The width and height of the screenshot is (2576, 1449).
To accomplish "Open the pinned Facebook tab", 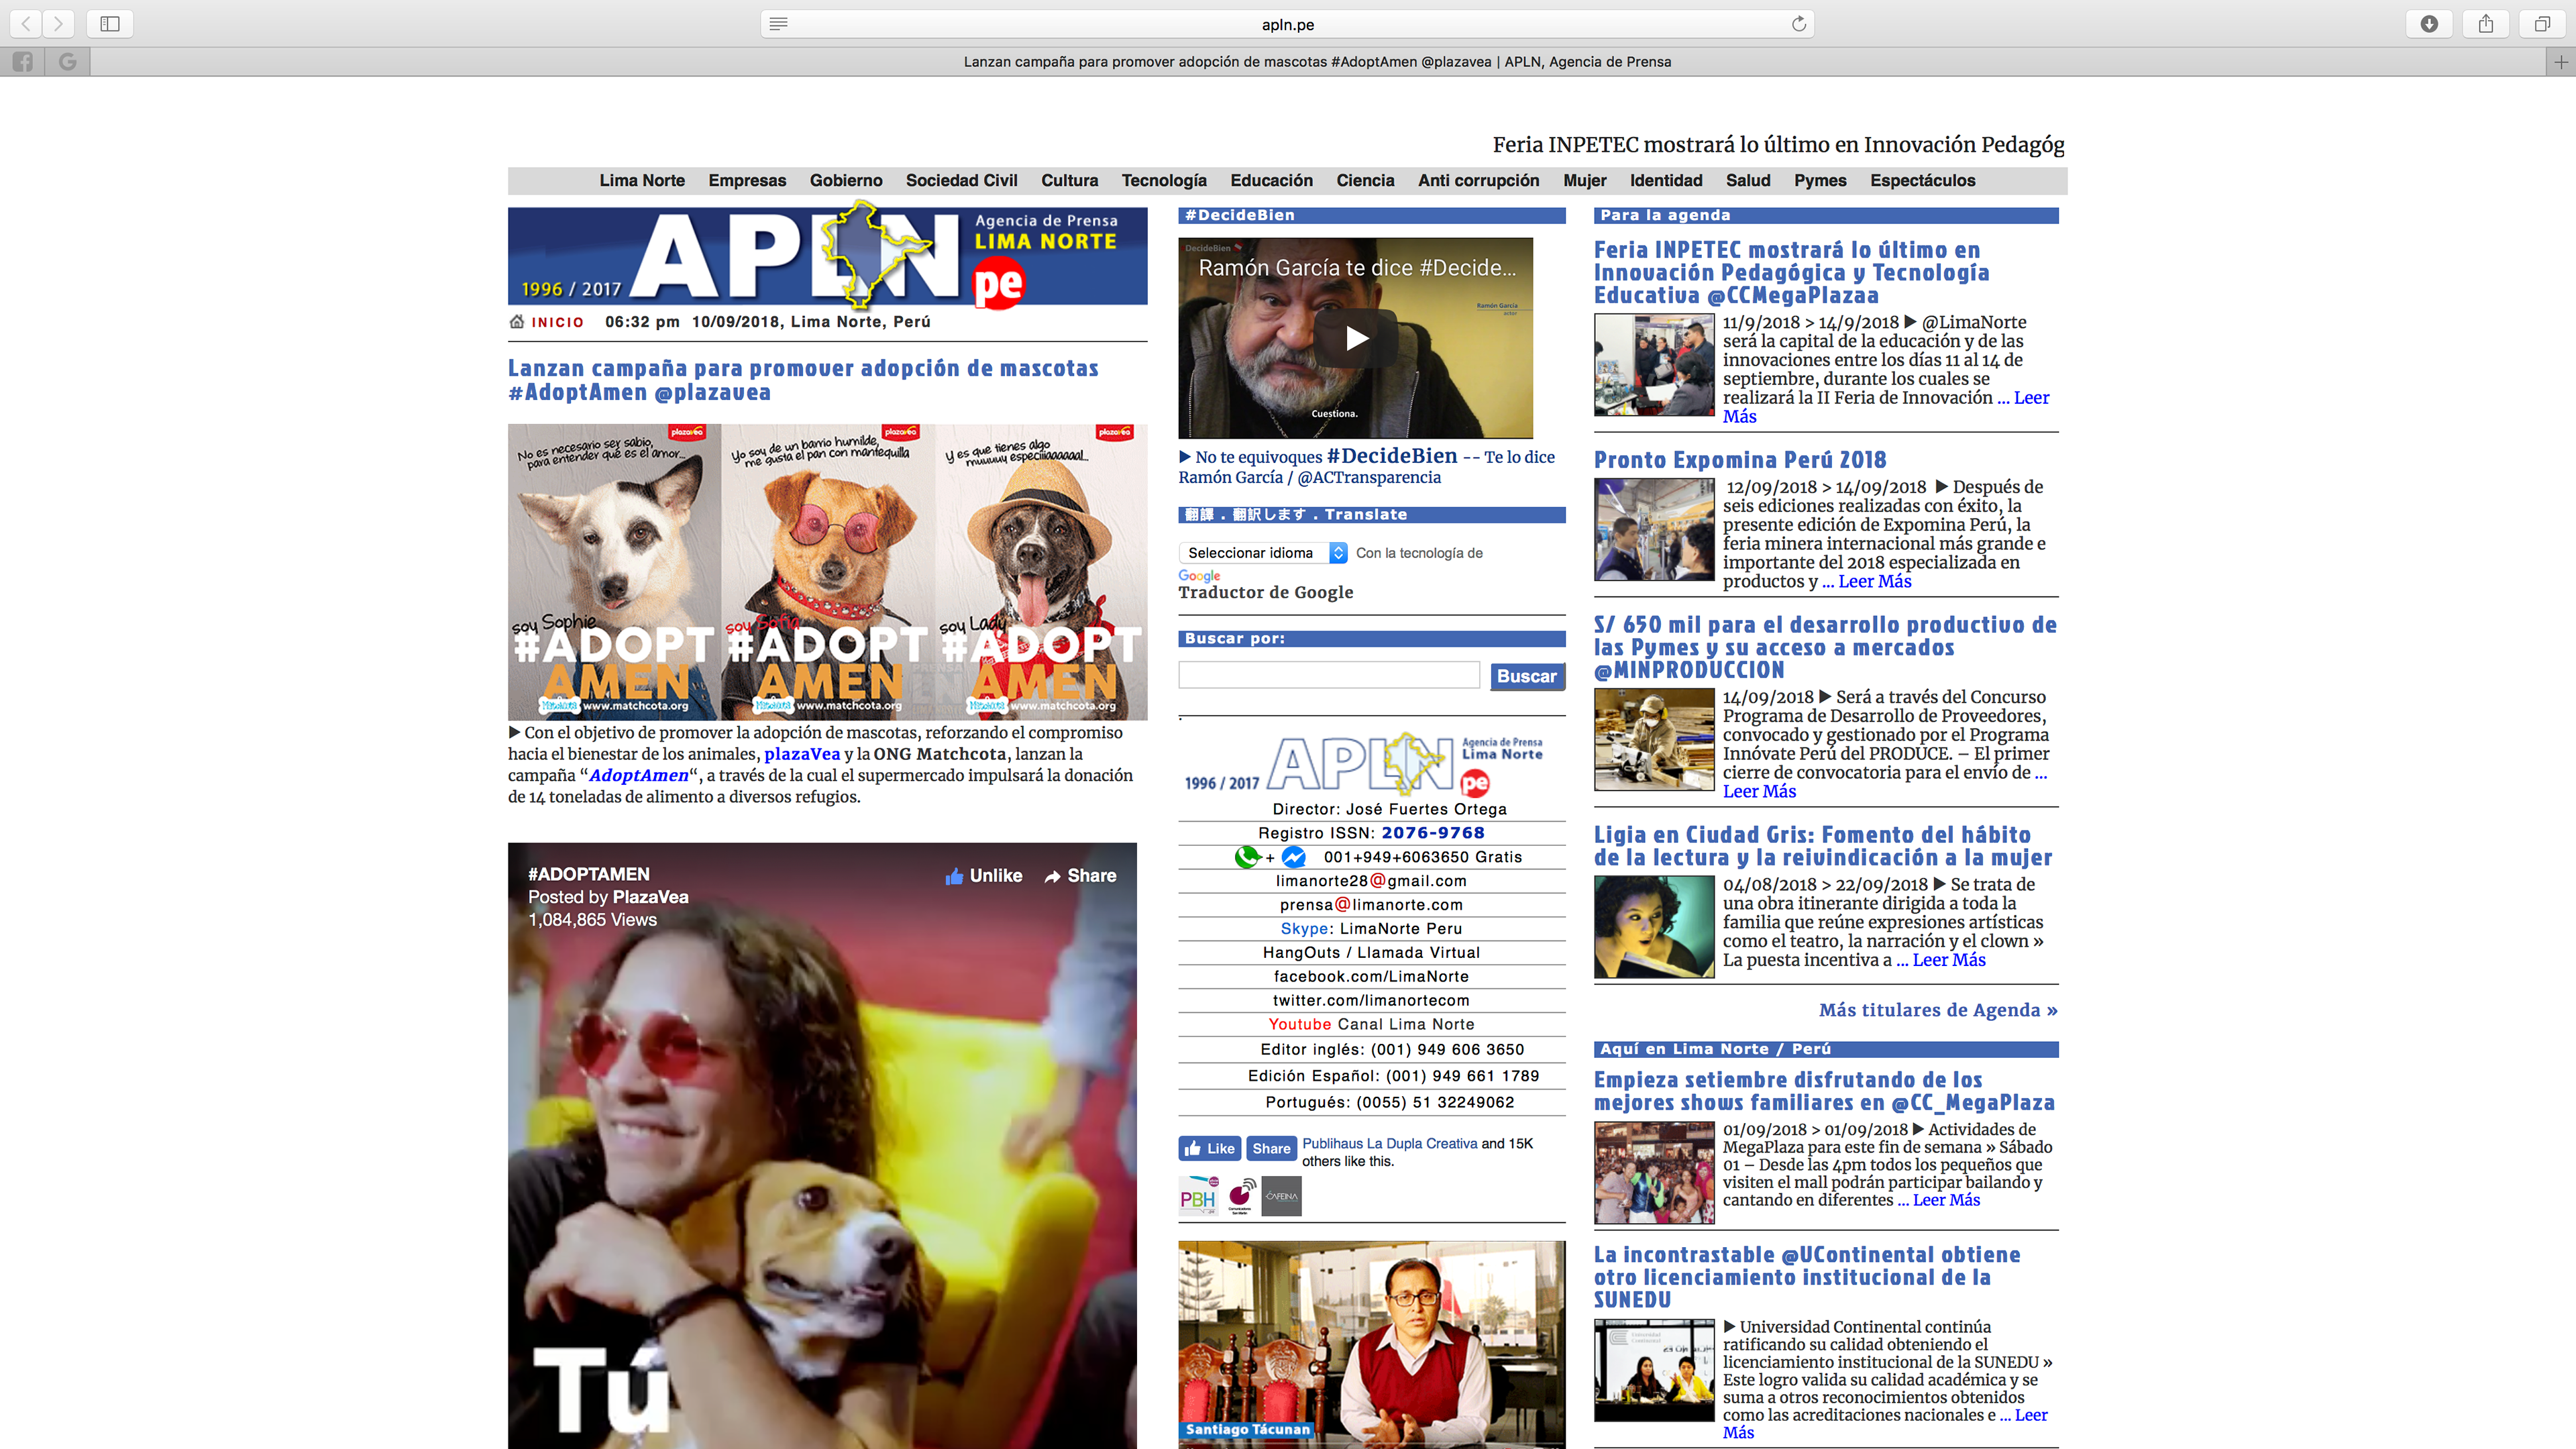I will (x=22, y=62).
